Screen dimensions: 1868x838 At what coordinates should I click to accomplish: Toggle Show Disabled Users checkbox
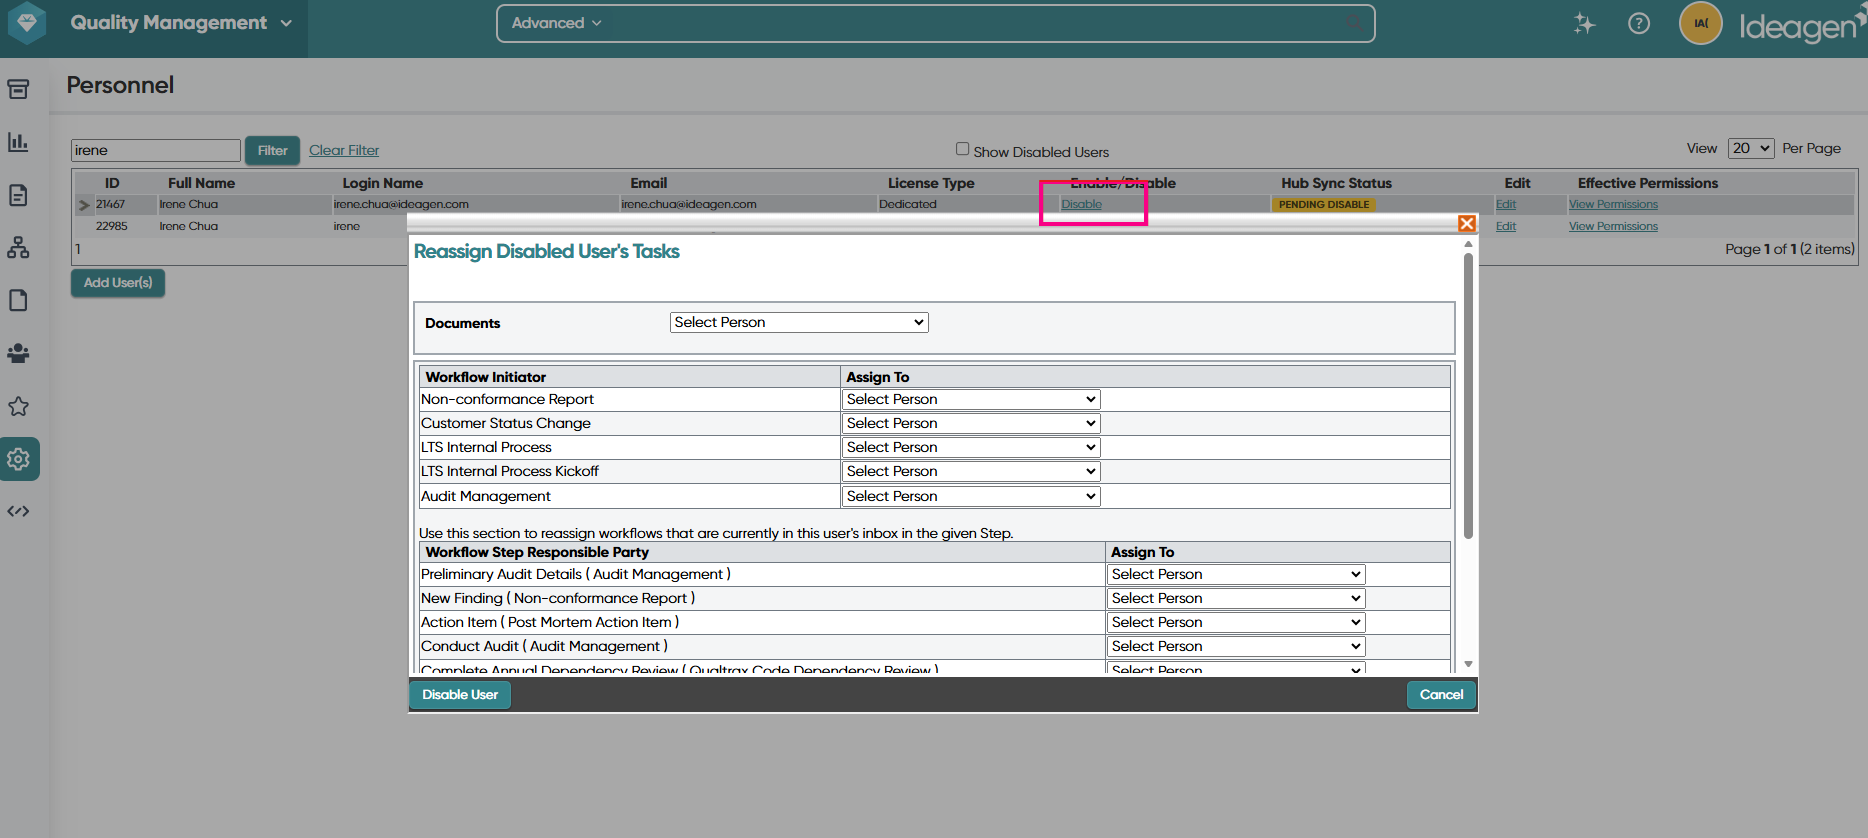(962, 149)
